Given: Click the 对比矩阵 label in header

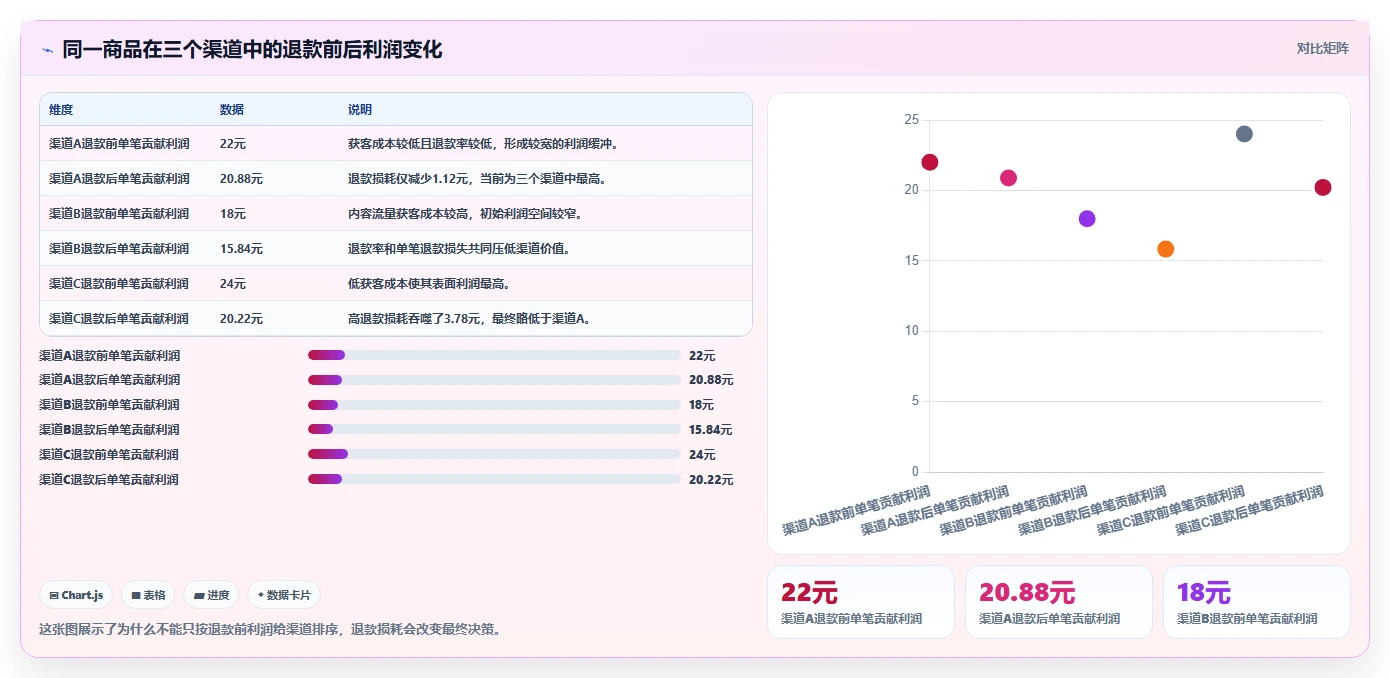Looking at the screenshot, I should (x=1322, y=48).
